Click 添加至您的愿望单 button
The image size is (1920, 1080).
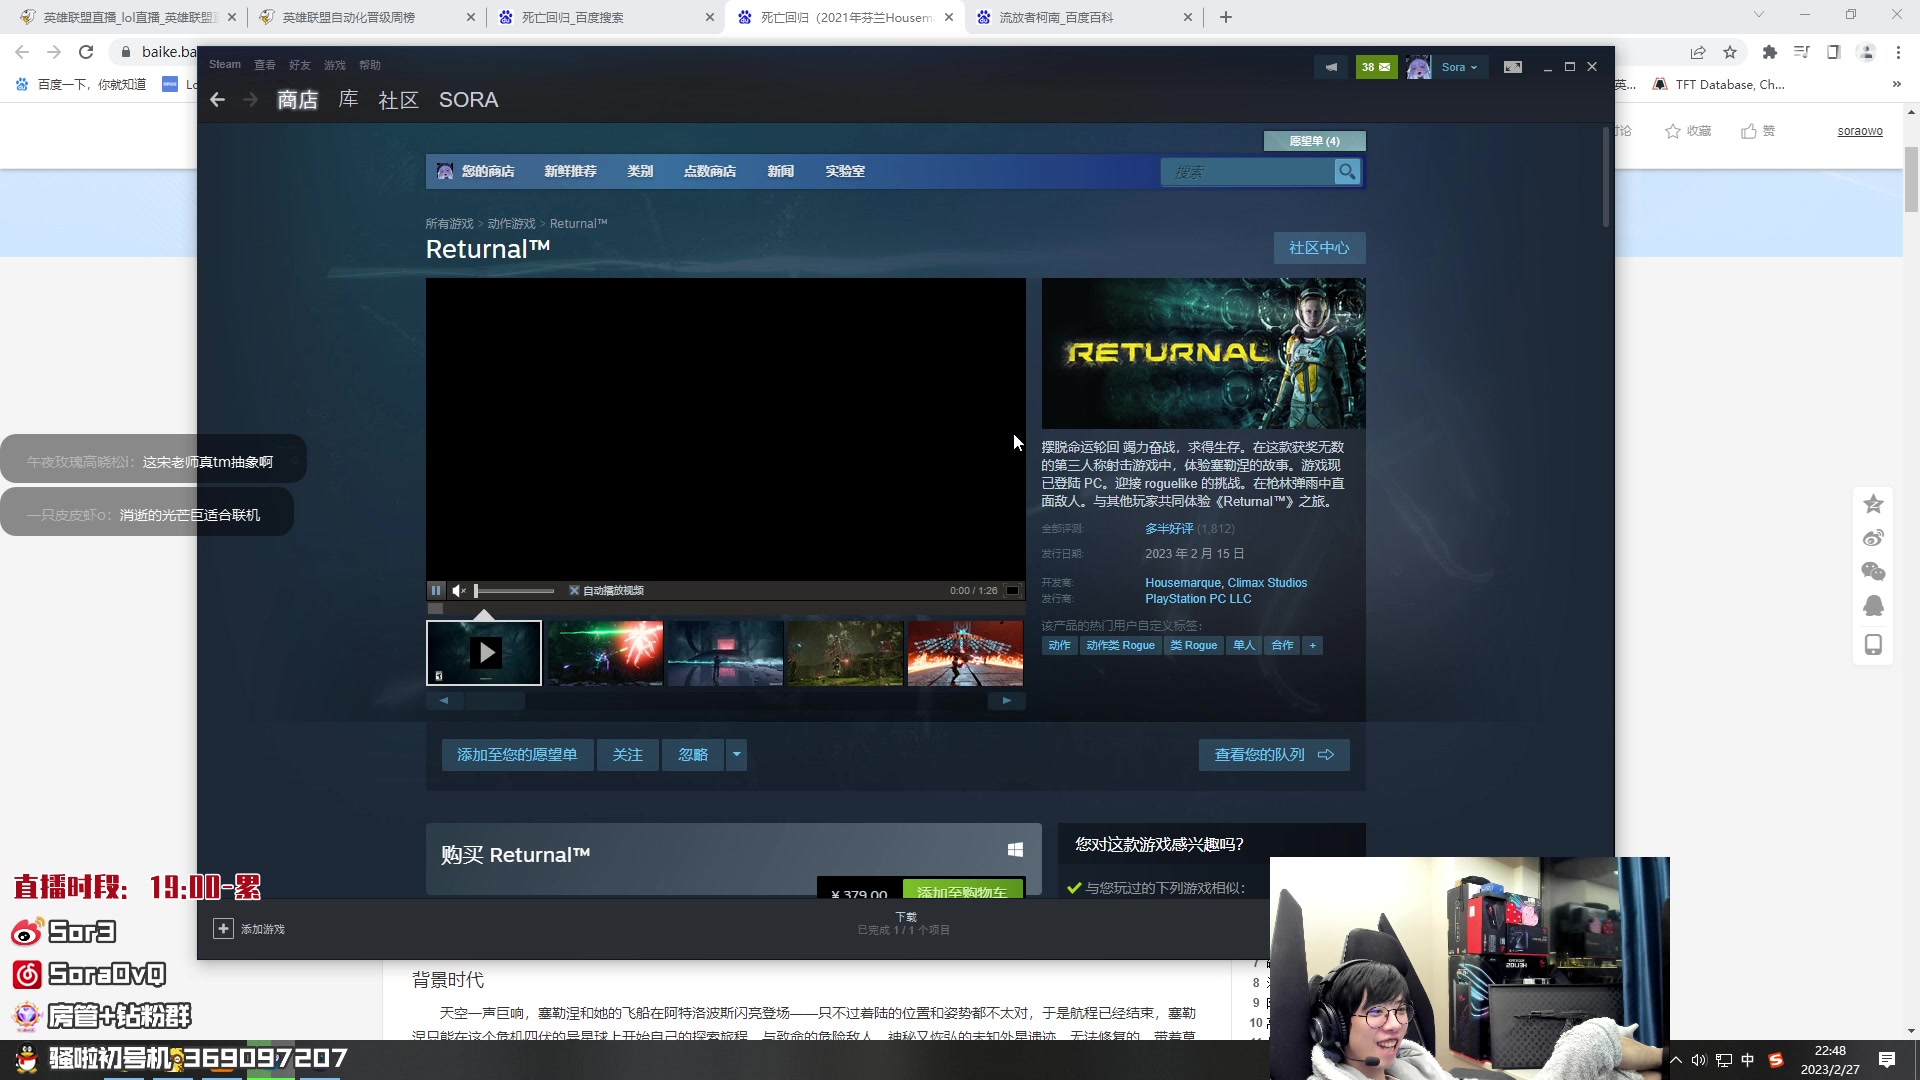coord(517,755)
